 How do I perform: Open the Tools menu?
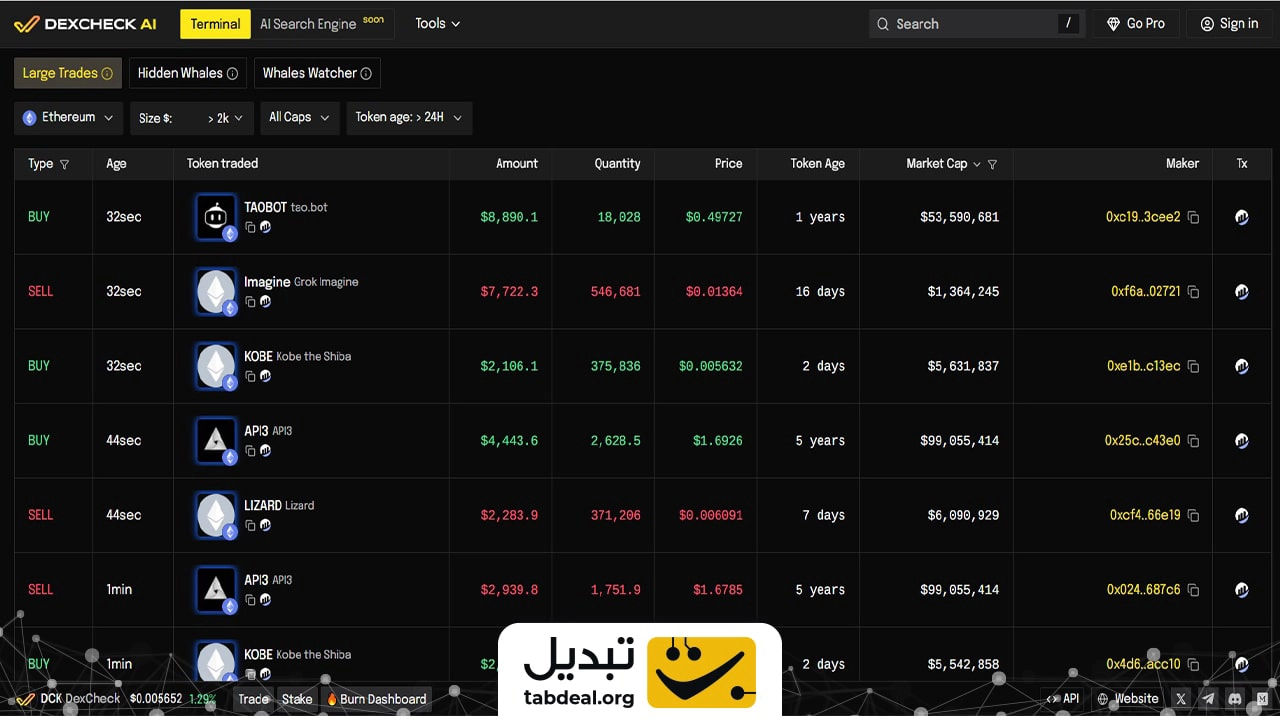pos(437,24)
